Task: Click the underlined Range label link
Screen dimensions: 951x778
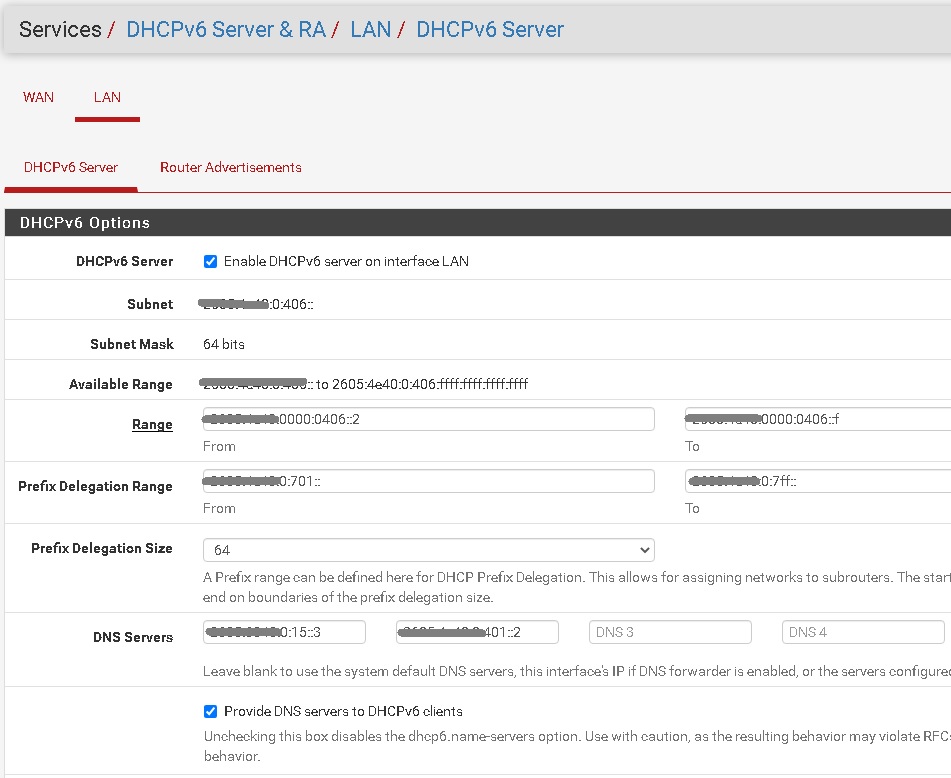Action: point(152,424)
